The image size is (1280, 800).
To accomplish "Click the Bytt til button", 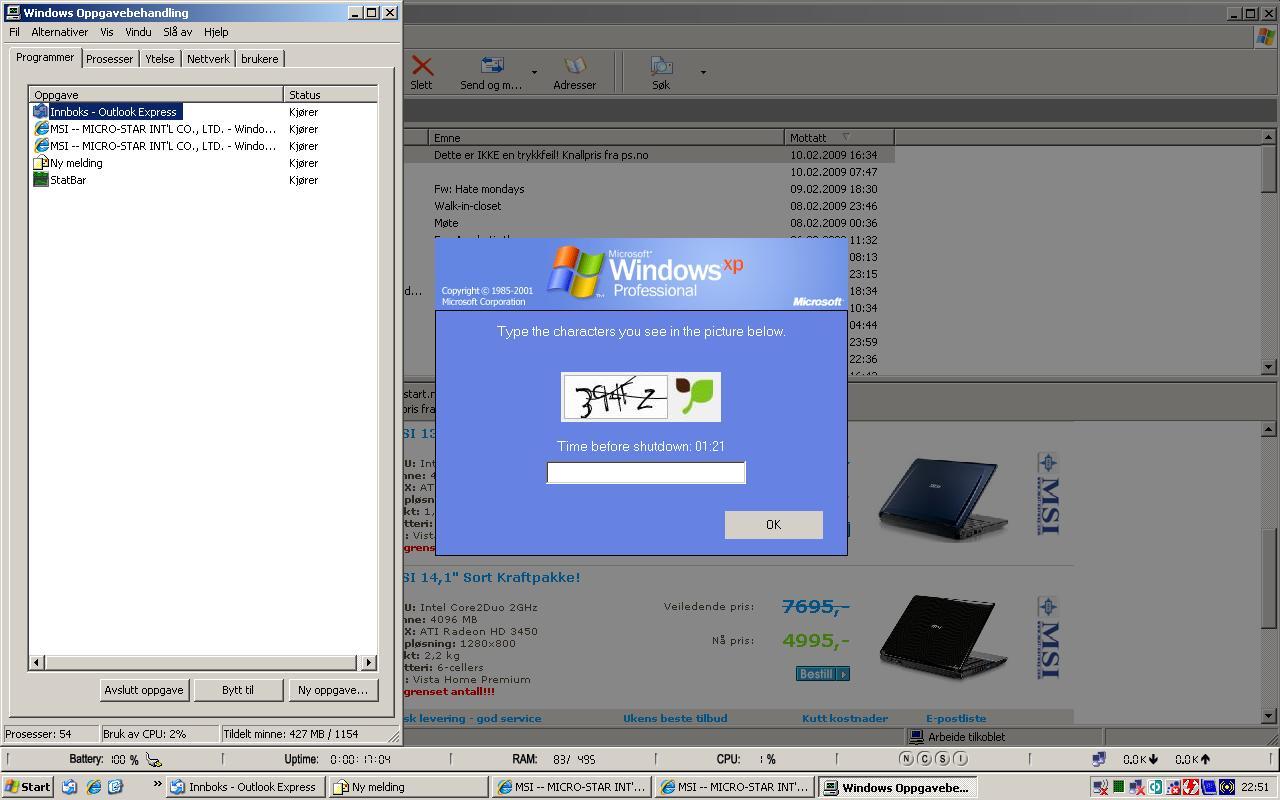I will (238, 690).
